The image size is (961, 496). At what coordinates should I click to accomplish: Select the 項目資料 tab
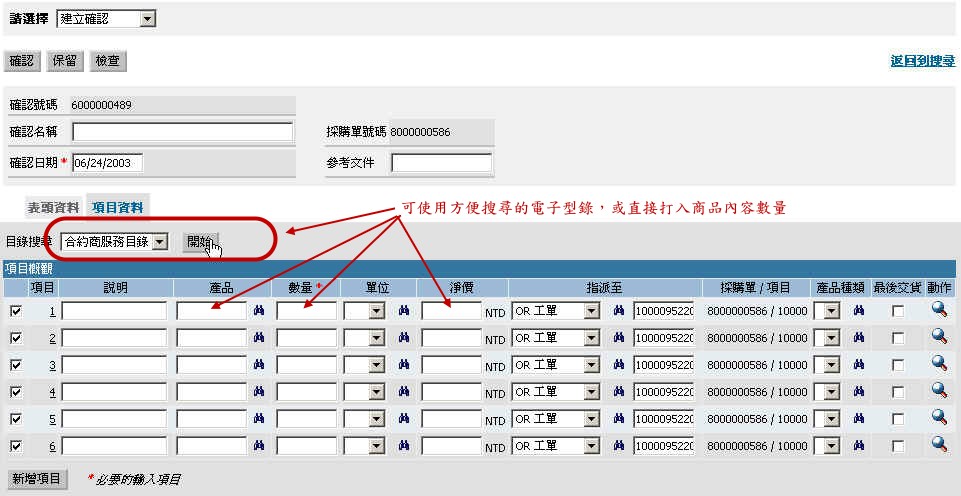[x=118, y=208]
